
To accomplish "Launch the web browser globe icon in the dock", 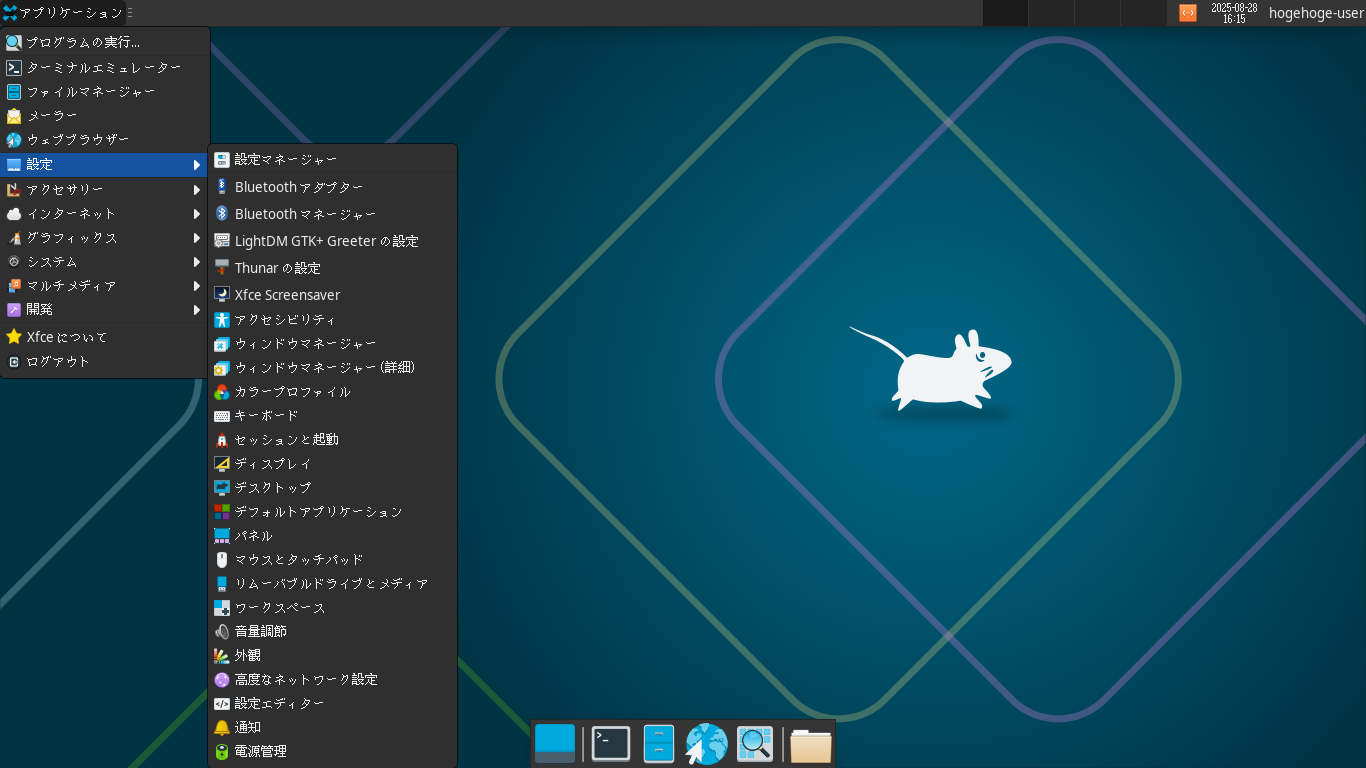I will pyautogui.click(x=706, y=743).
